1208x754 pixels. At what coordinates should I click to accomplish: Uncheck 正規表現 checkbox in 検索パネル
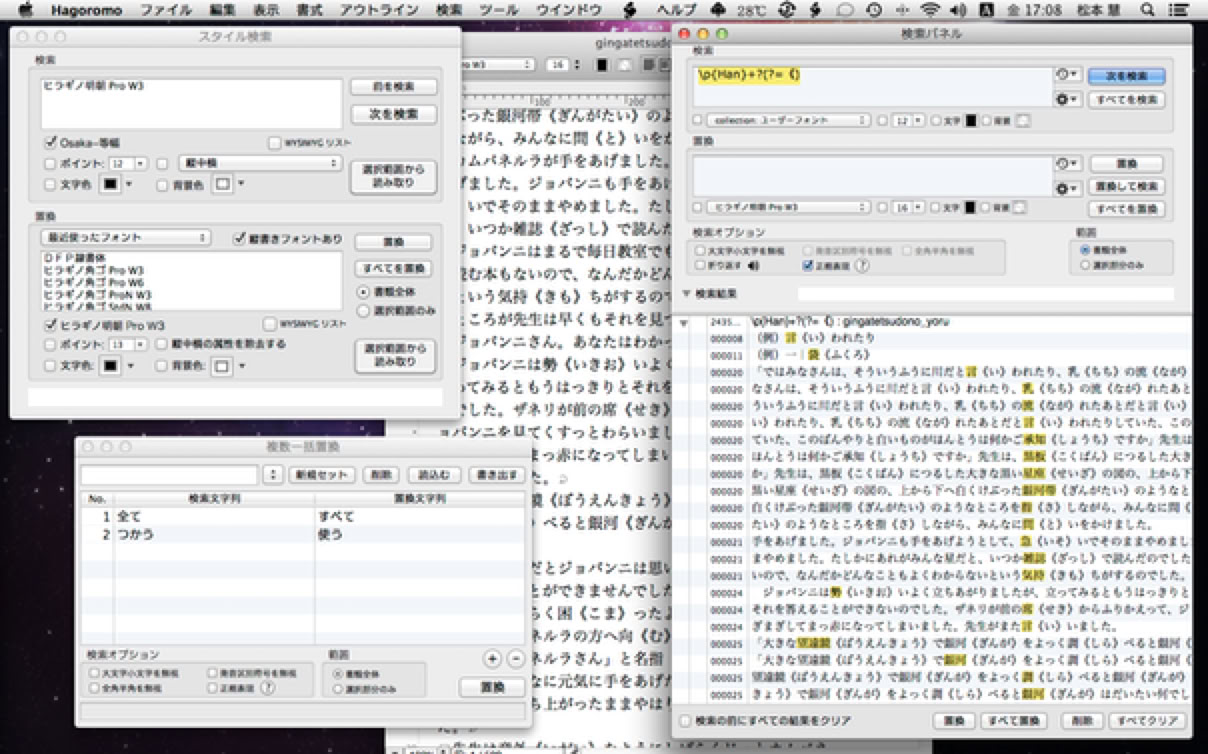[x=808, y=266]
